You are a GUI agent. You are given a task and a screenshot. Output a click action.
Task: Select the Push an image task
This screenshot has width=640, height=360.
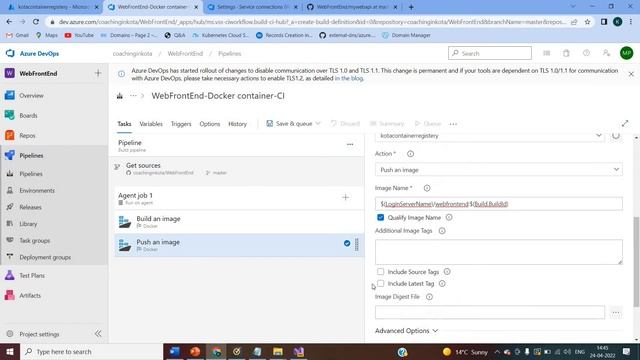[x=239, y=245]
